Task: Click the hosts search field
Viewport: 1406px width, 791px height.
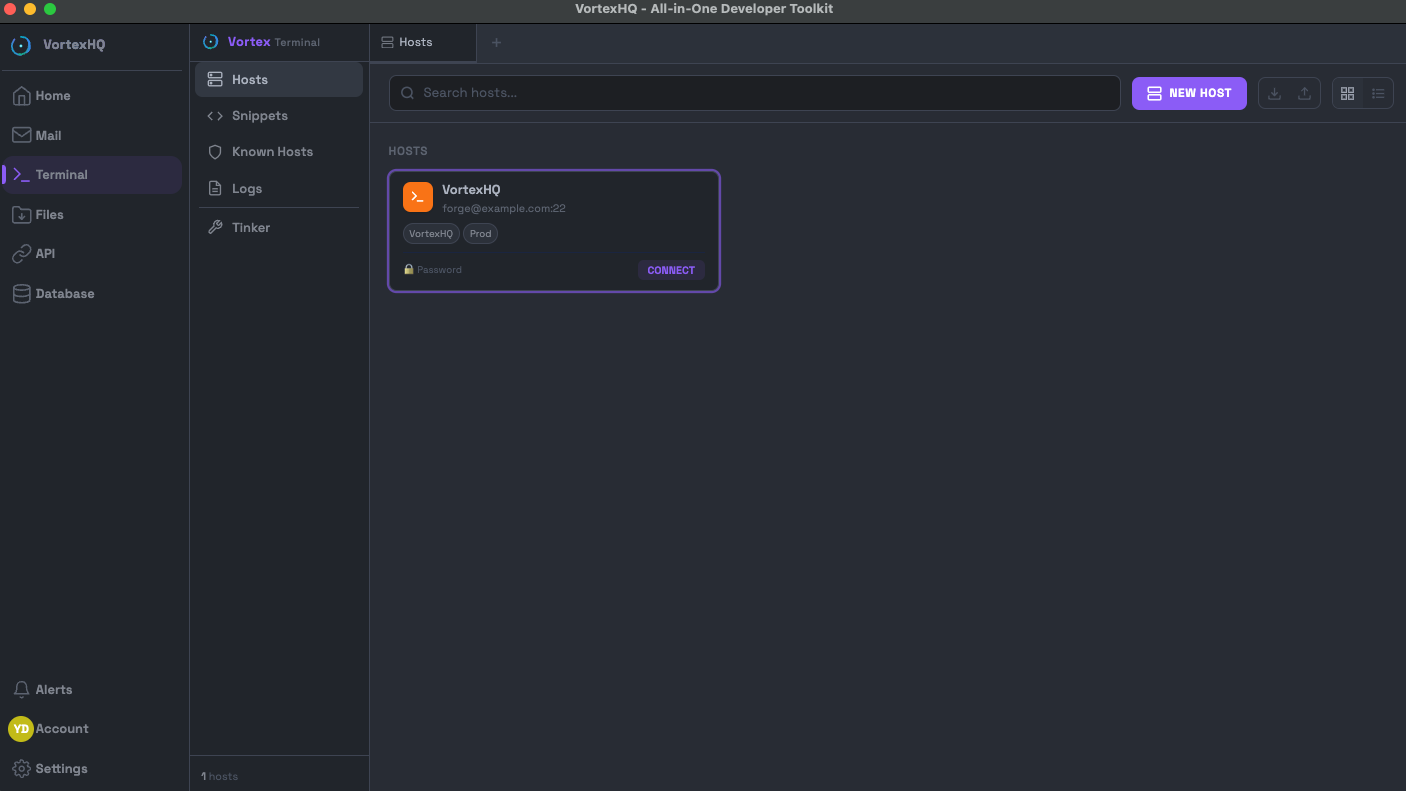Action: [754, 92]
